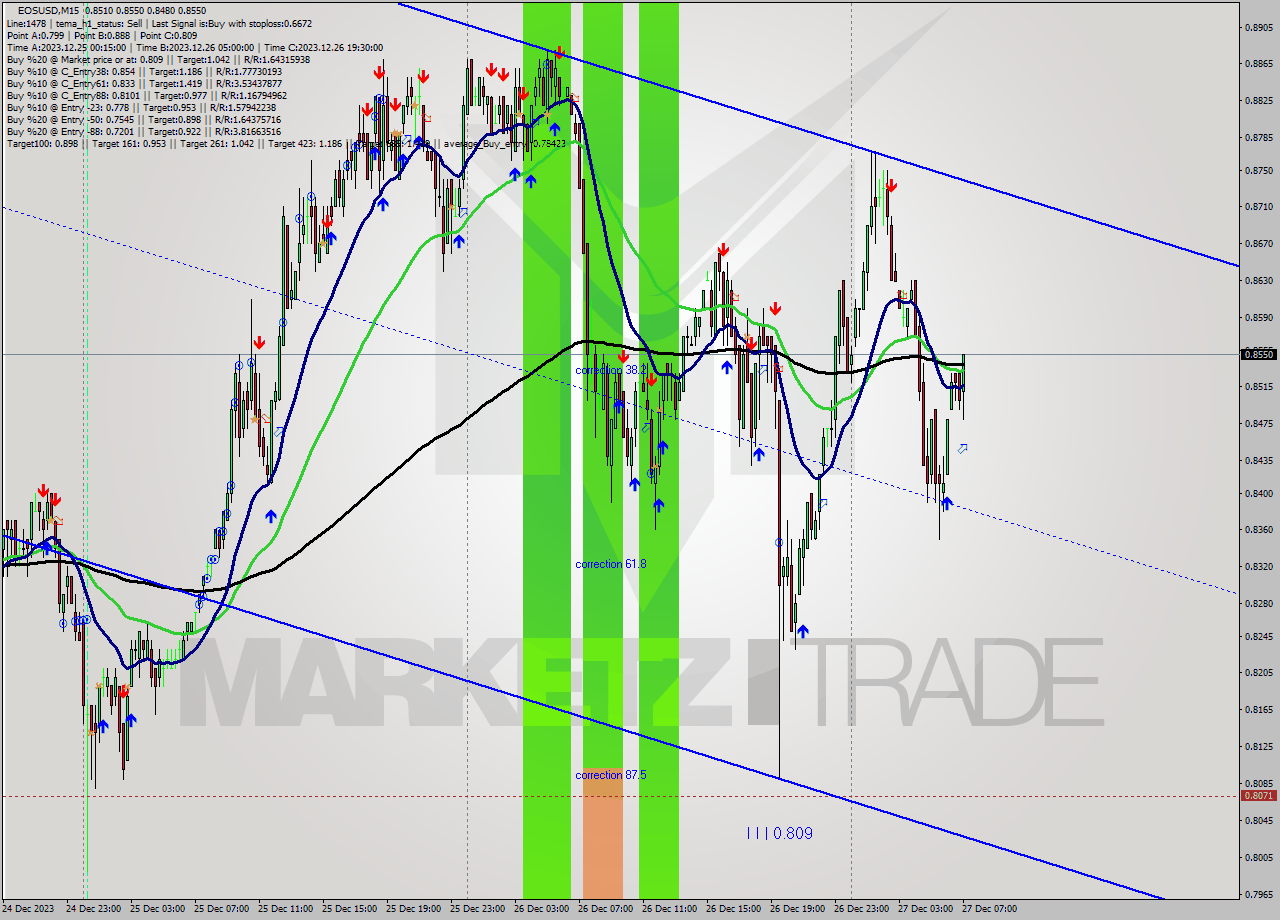1280x920 pixels.
Task: Select the '24 Dec 23:00' time label
Action: [x=91, y=909]
